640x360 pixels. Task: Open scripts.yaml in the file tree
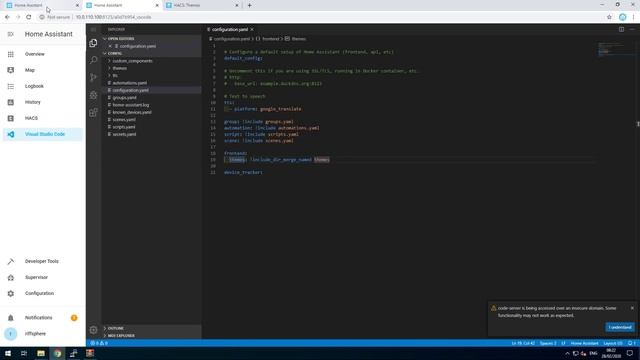coord(151,127)
